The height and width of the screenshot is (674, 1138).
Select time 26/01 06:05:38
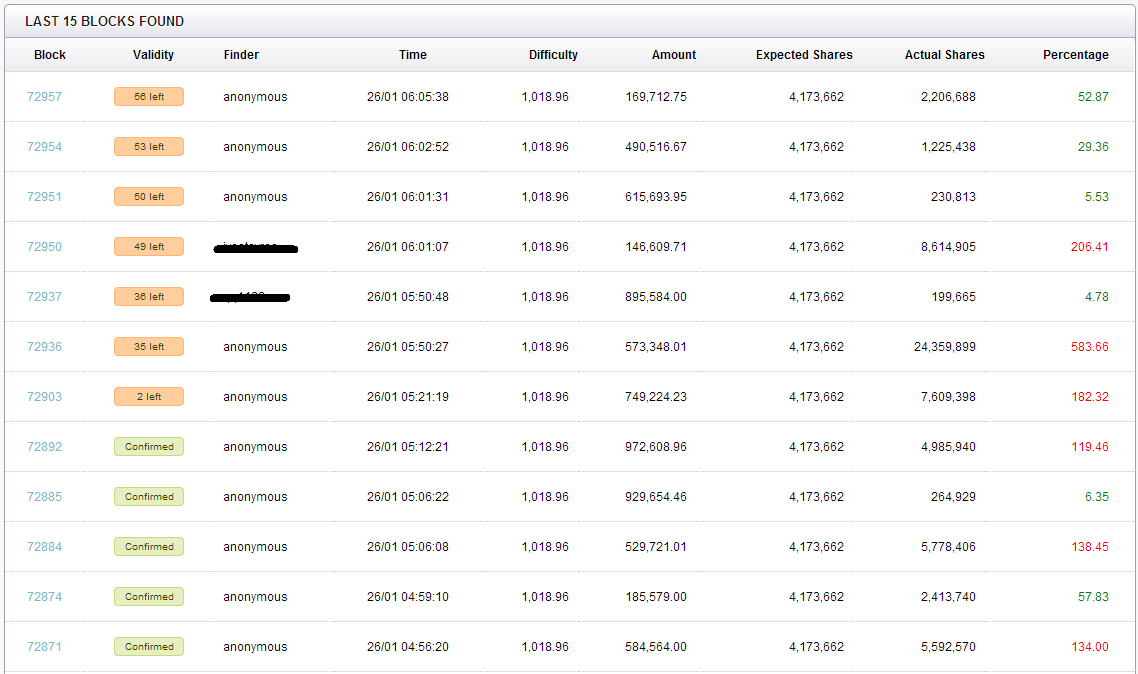408,96
